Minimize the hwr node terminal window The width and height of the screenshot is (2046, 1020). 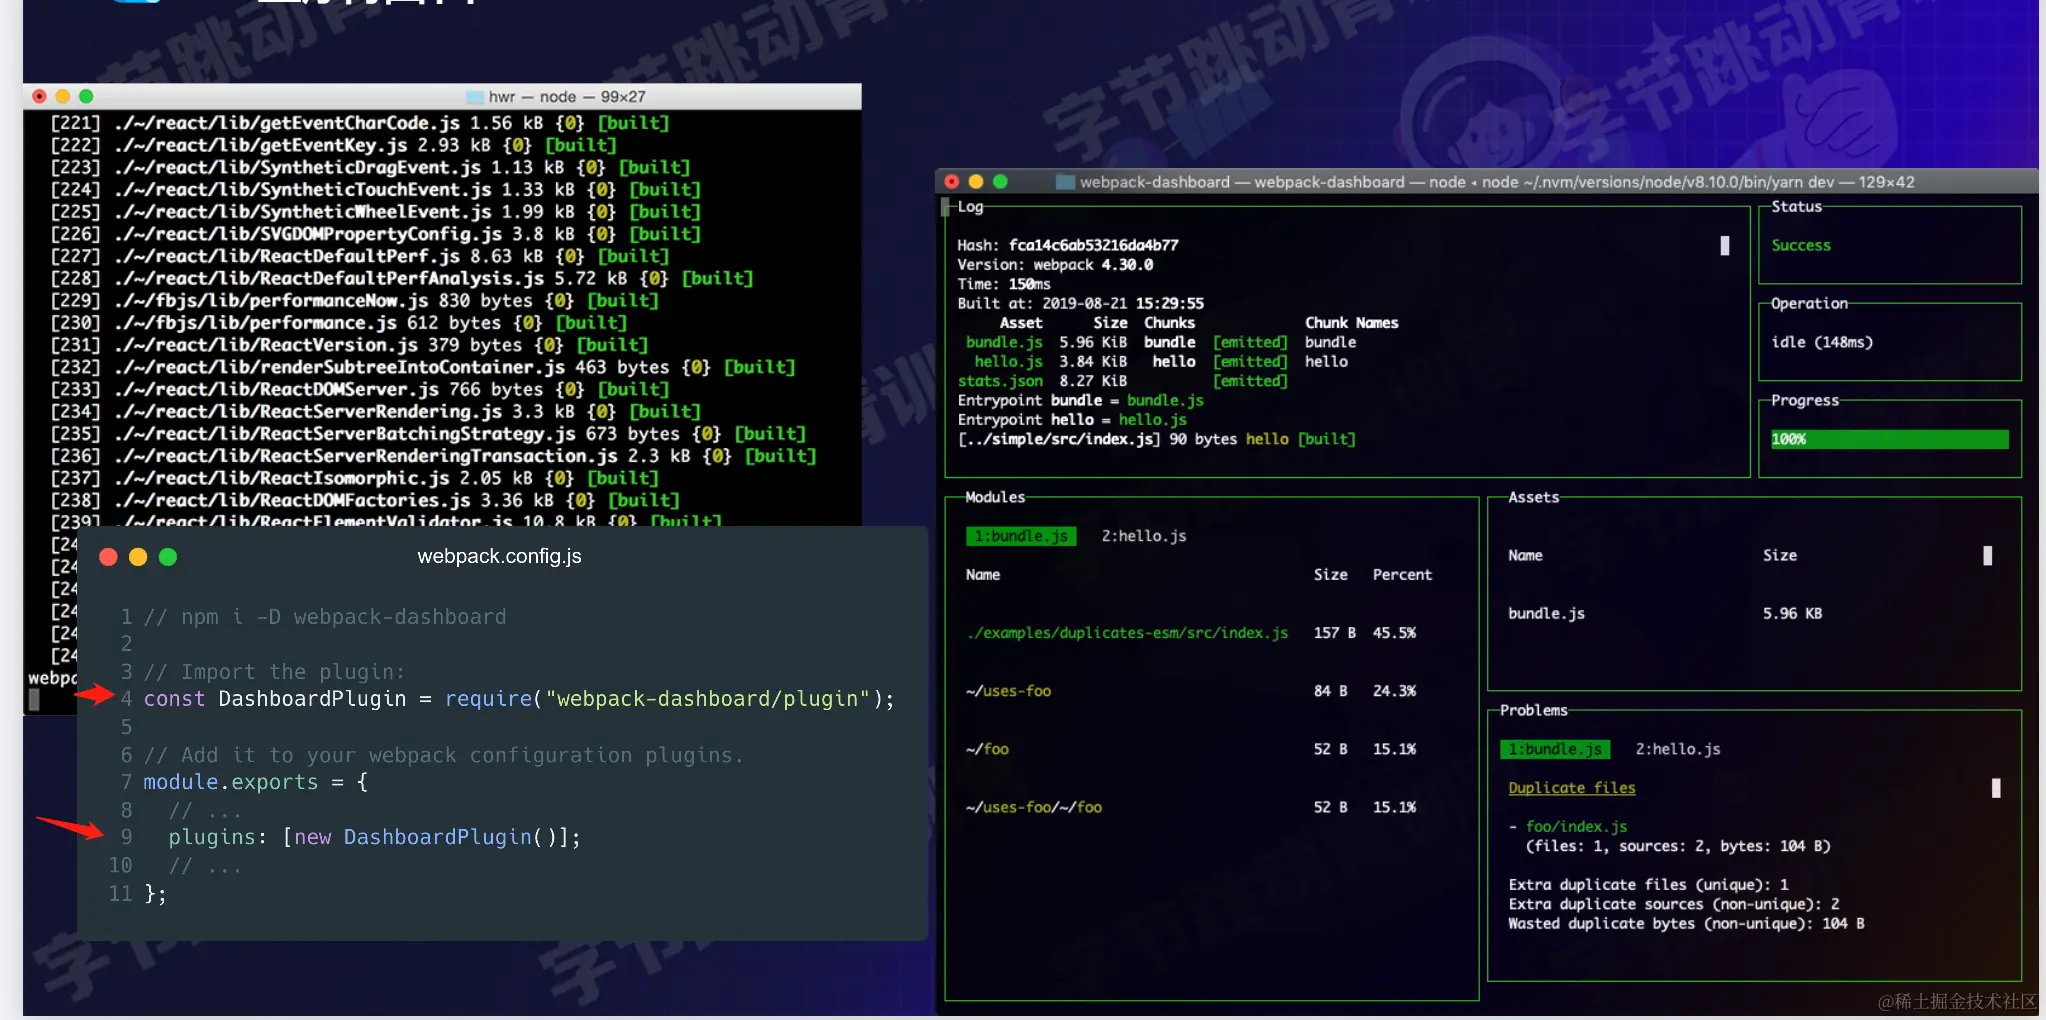(x=62, y=96)
